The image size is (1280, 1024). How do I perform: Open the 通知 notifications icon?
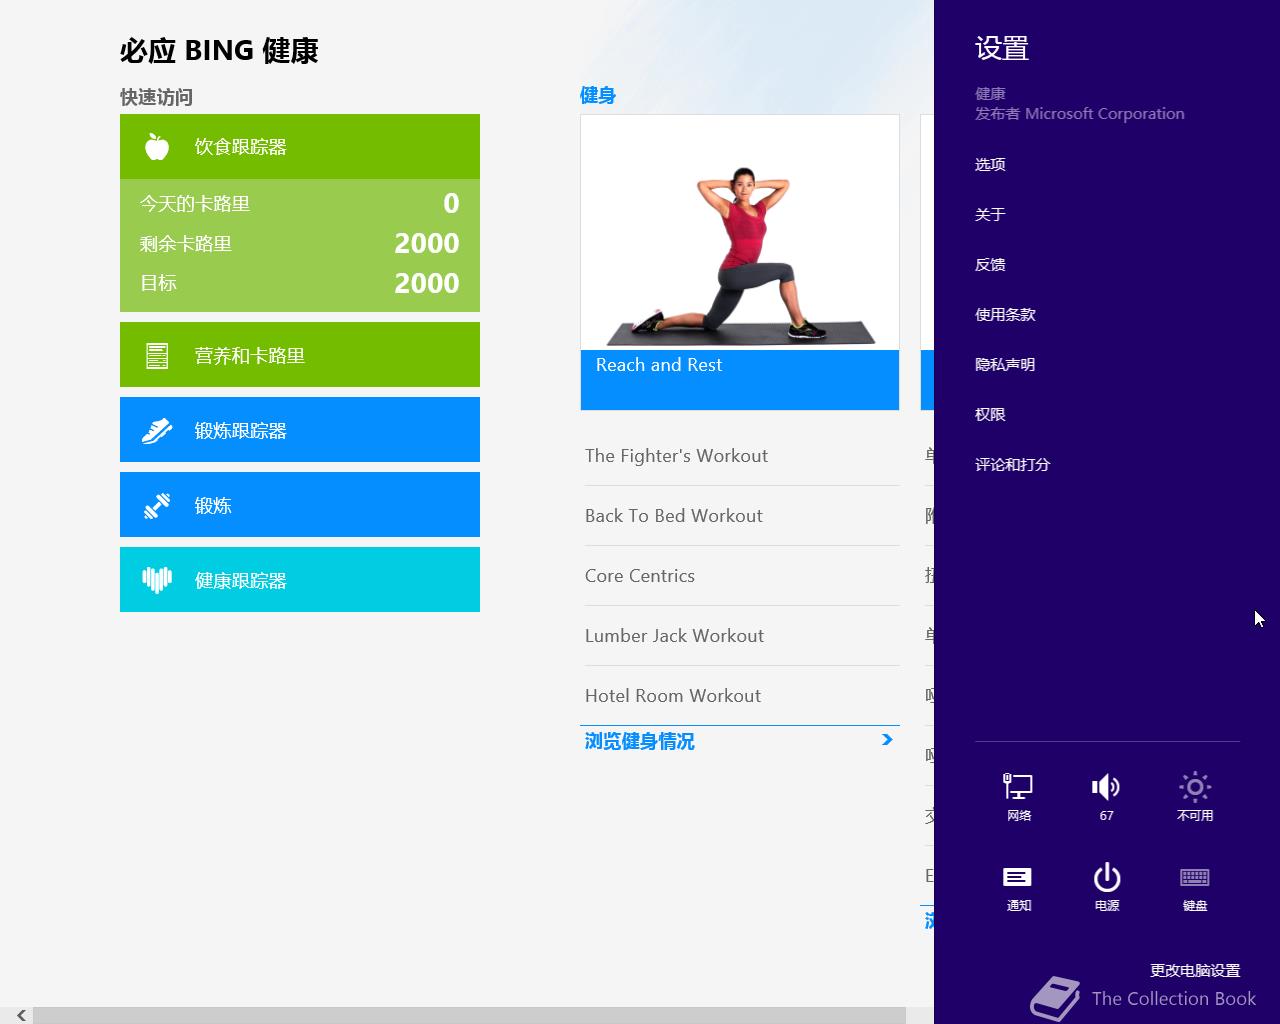(x=1018, y=887)
